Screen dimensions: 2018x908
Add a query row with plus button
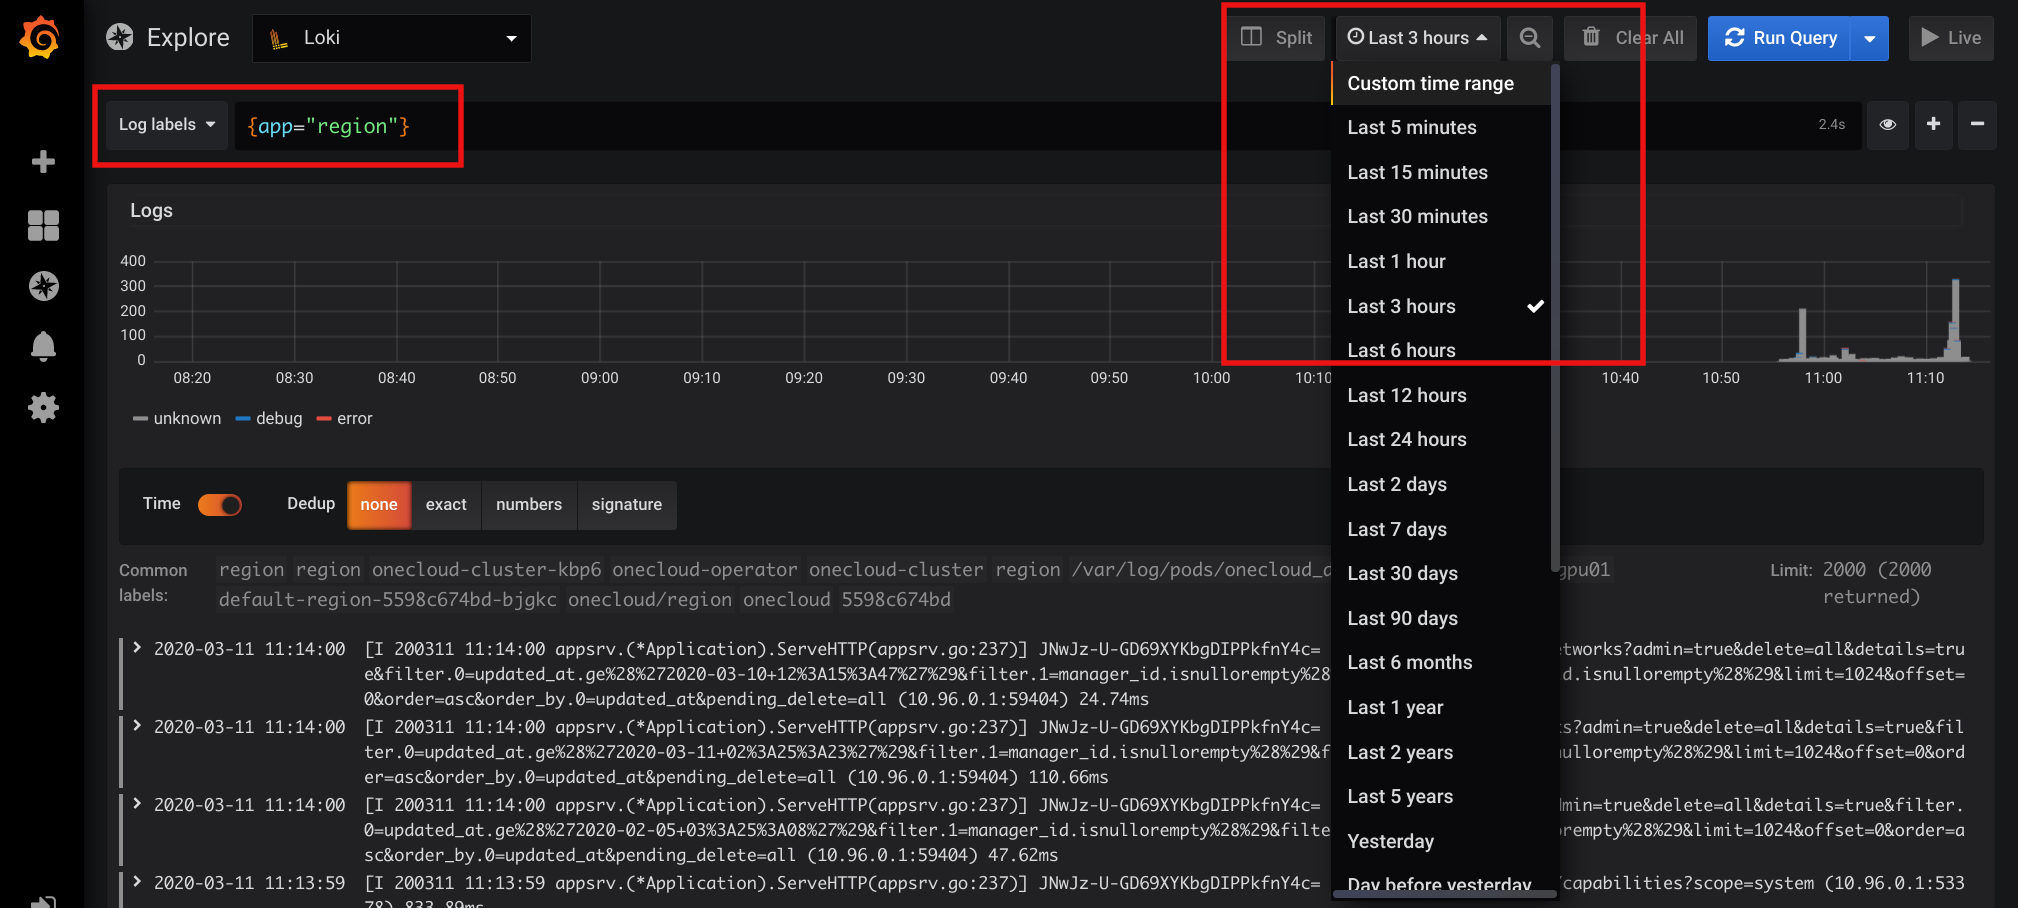coord(1934,124)
